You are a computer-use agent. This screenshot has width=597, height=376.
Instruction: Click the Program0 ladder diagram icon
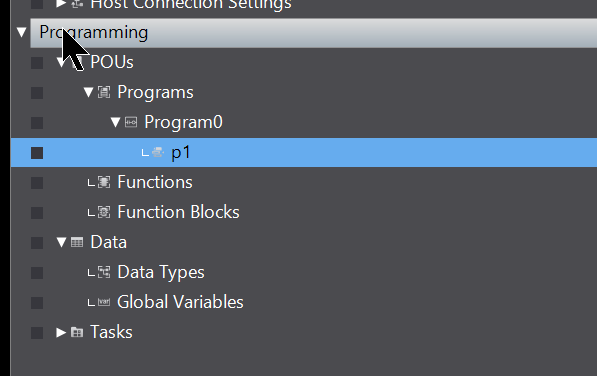coord(131,122)
